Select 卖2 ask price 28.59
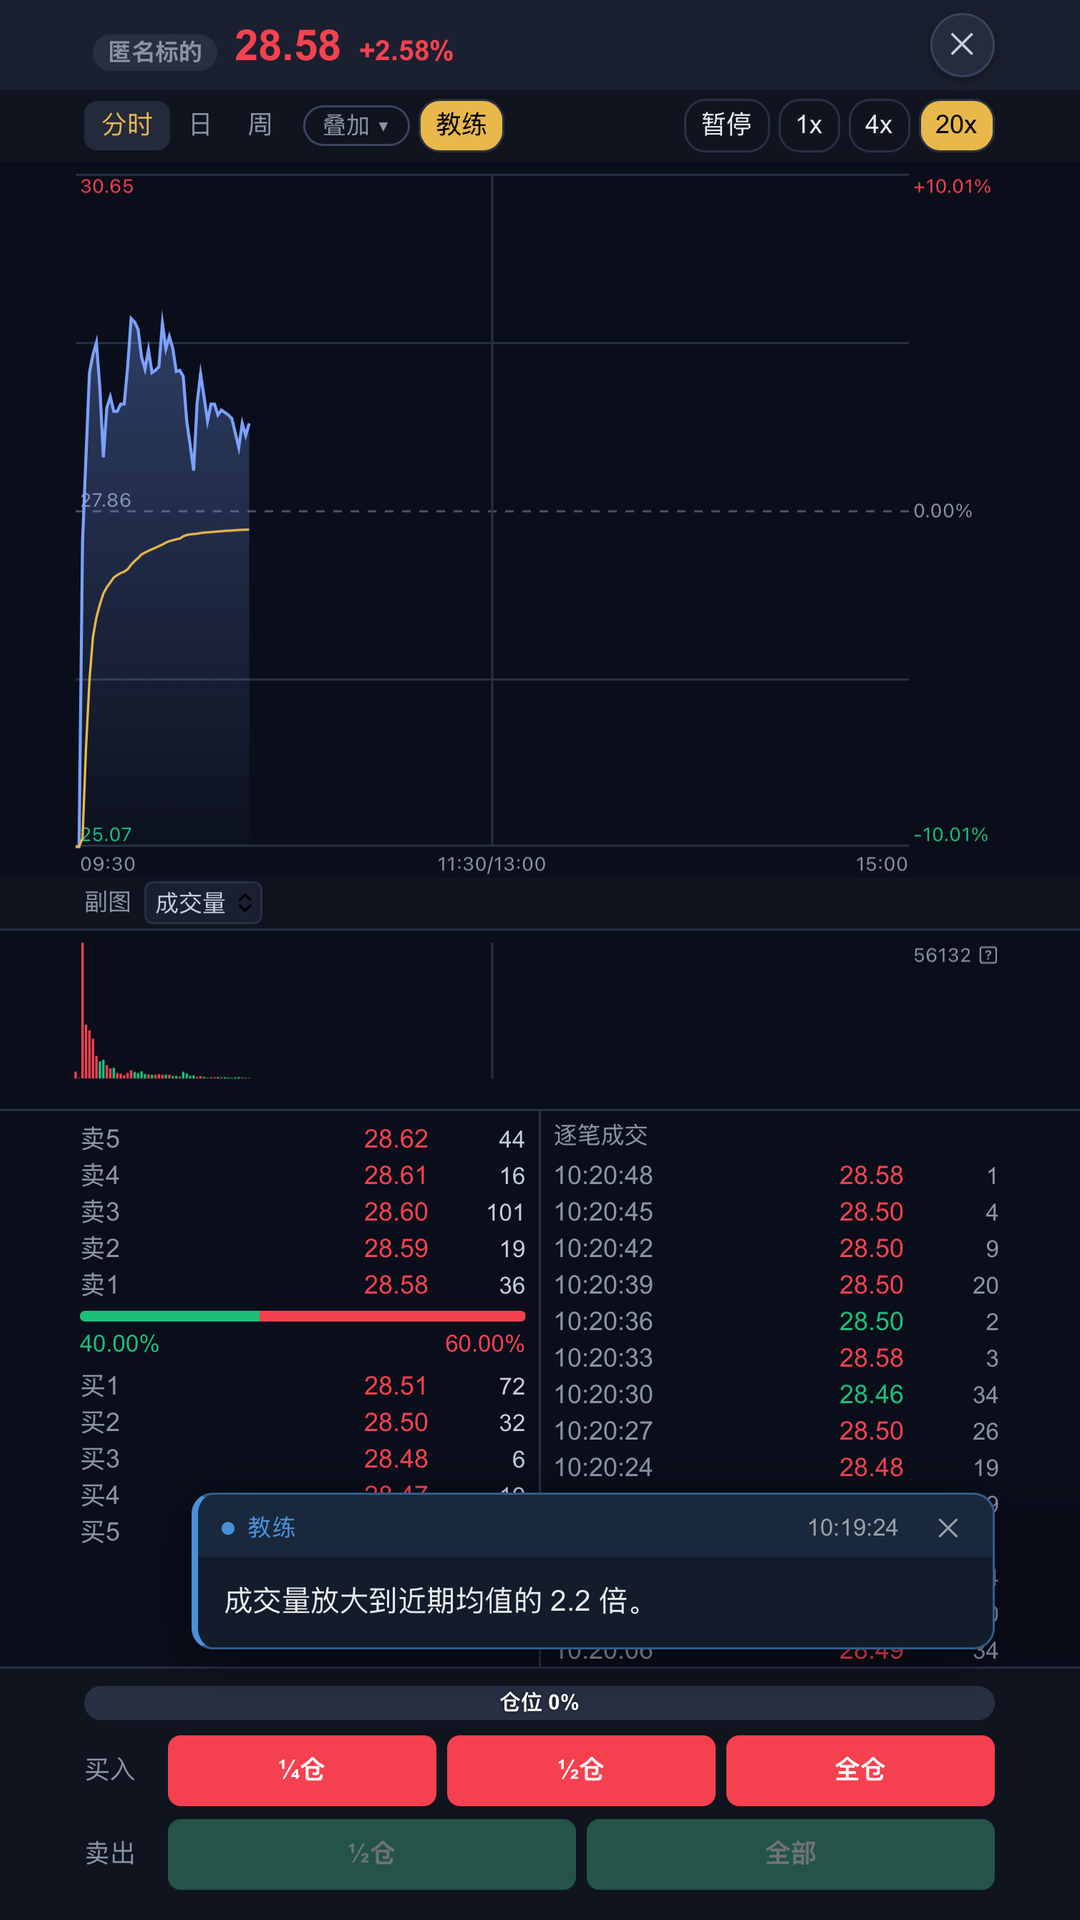Viewport: 1080px width, 1920px height. coord(302,1249)
